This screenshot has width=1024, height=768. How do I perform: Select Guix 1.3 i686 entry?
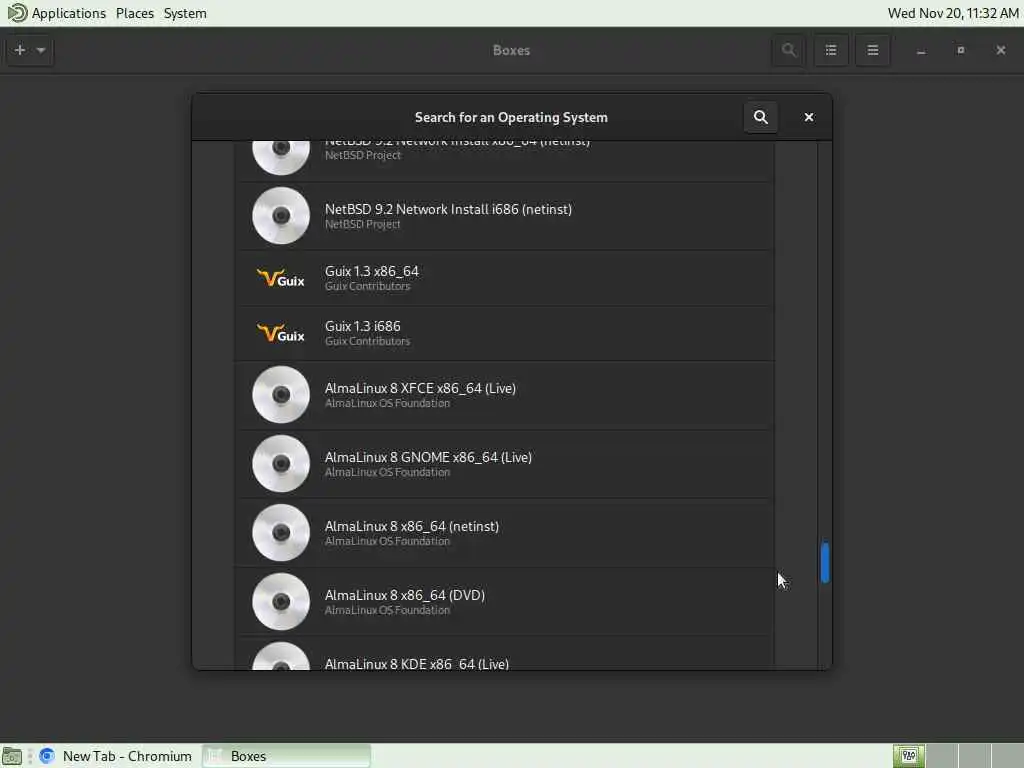[504, 333]
